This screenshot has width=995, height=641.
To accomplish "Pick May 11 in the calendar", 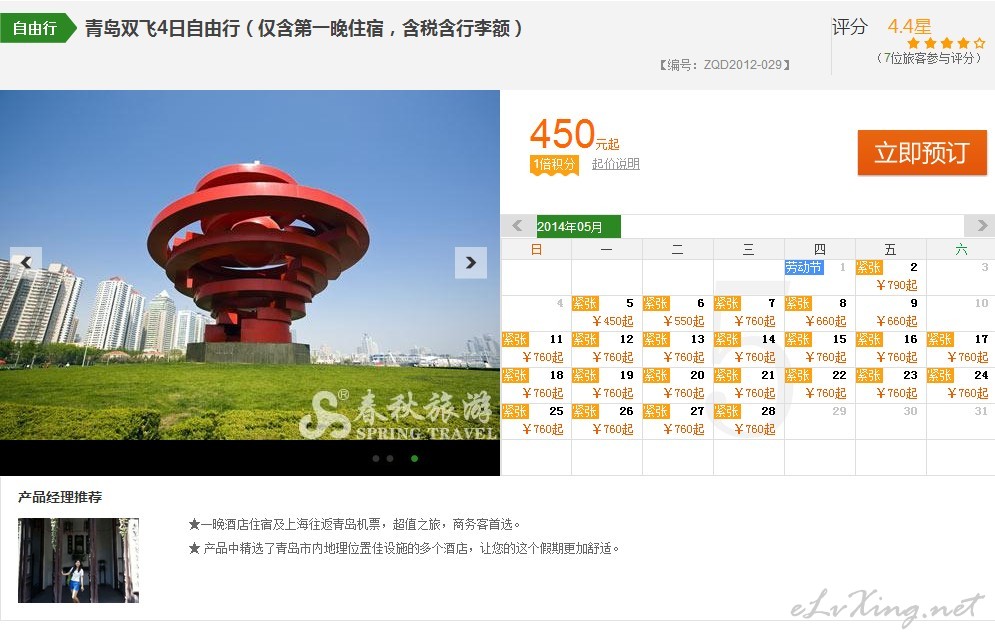I will (536, 348).
